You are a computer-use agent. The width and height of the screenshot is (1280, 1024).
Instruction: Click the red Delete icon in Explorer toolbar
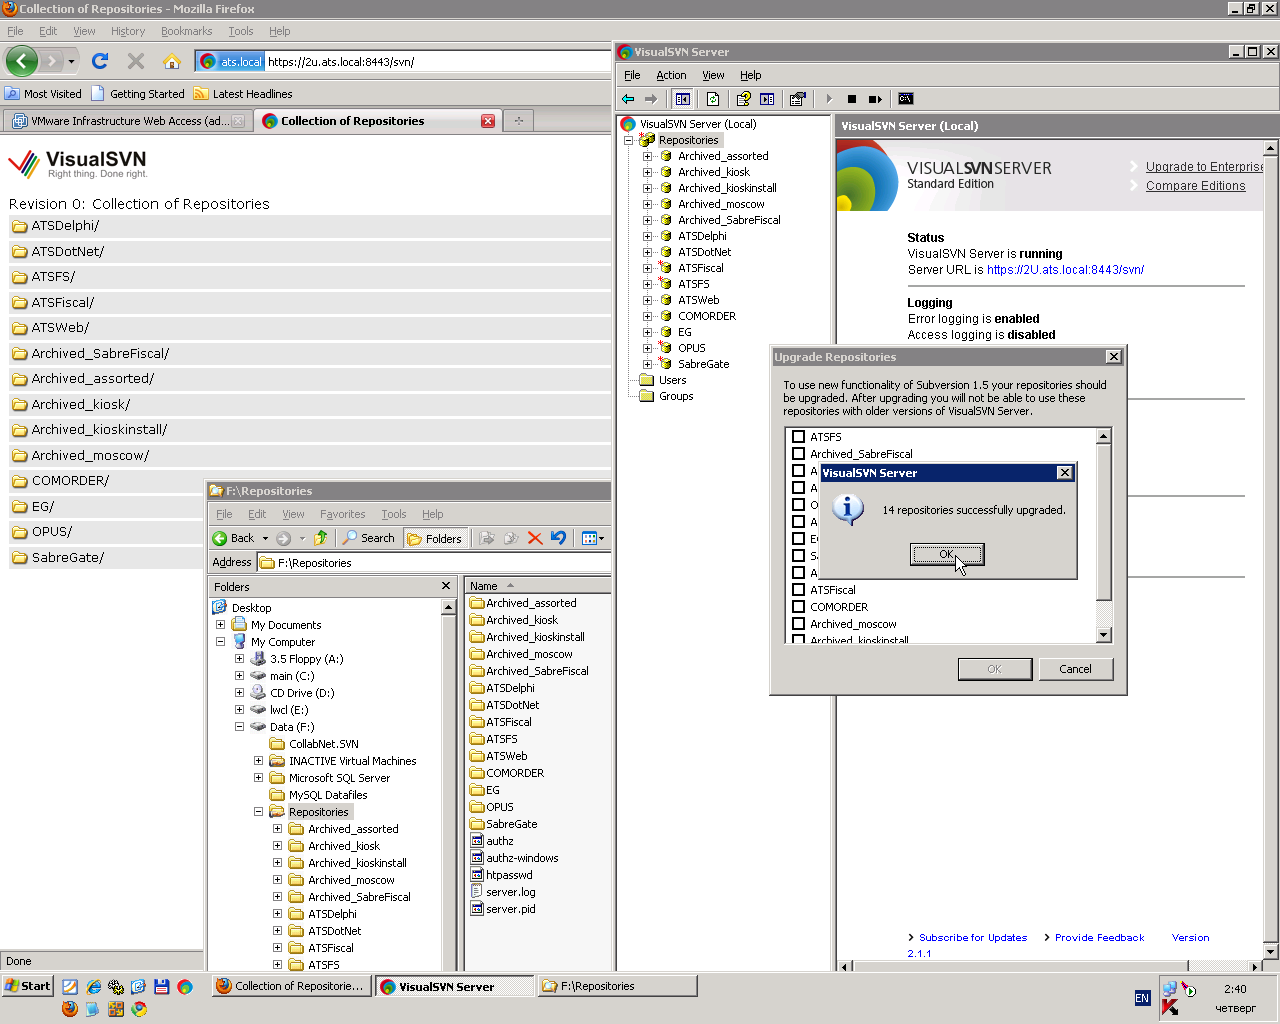pos(535,538)
